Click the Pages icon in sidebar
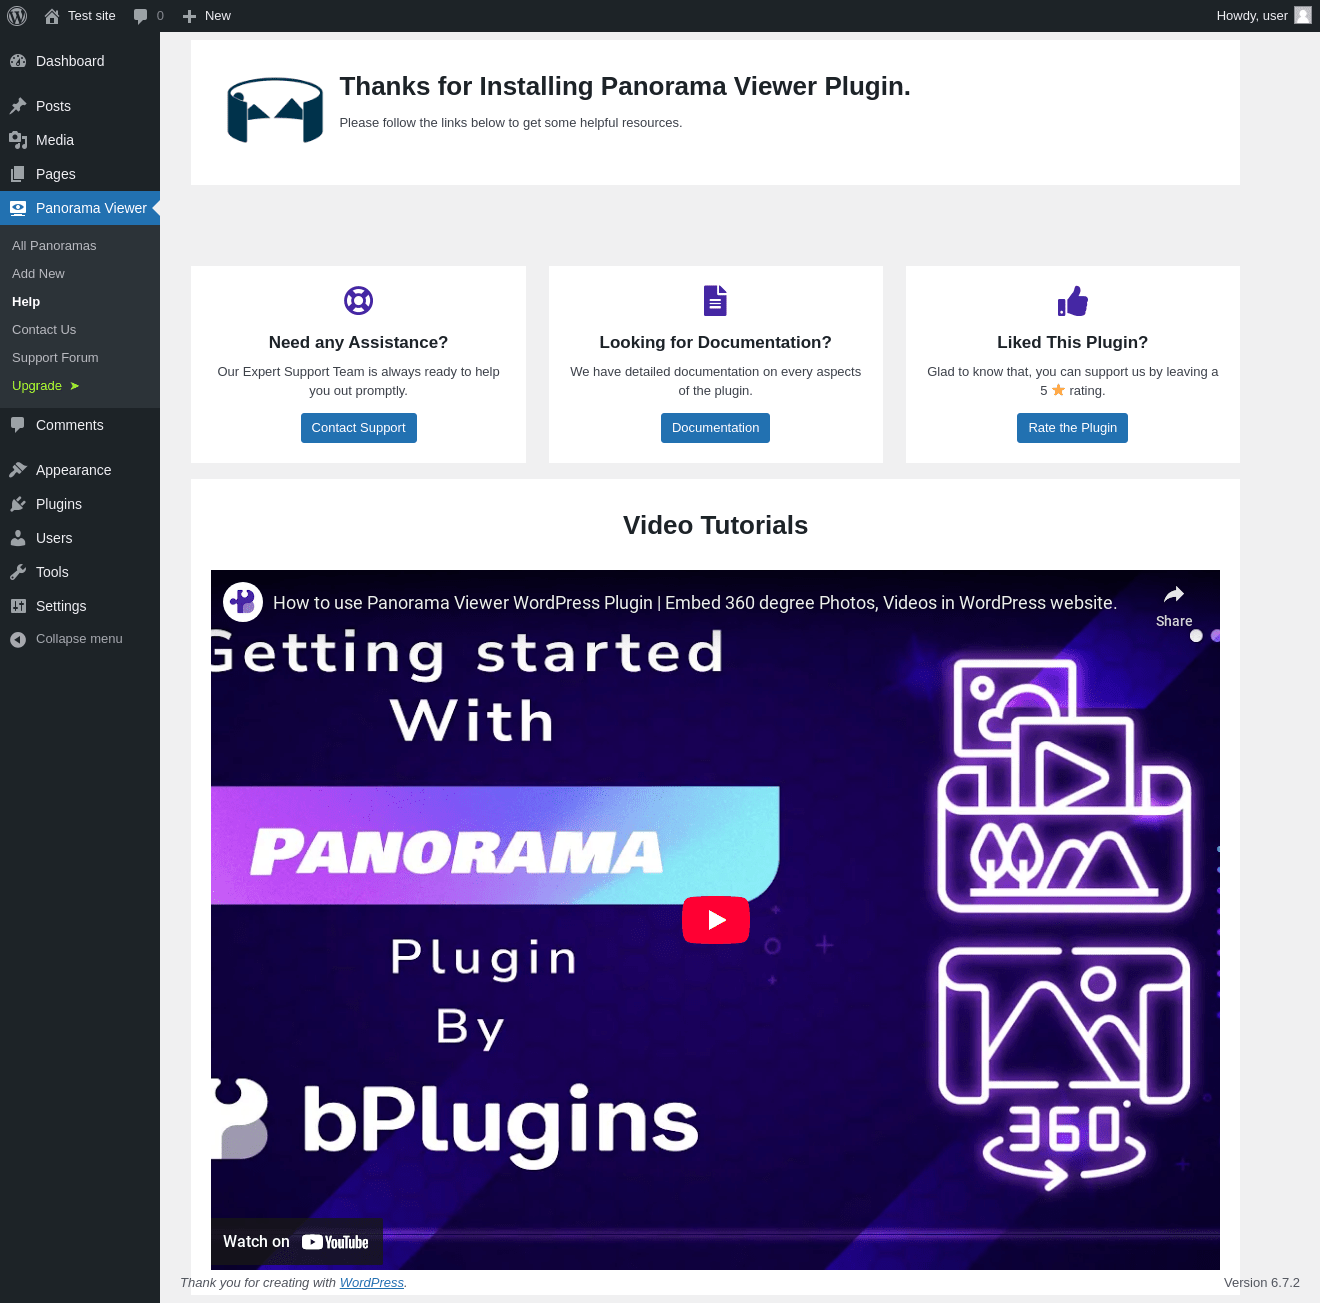This screenshot has width=1320, height=1303. click(18, 174)
